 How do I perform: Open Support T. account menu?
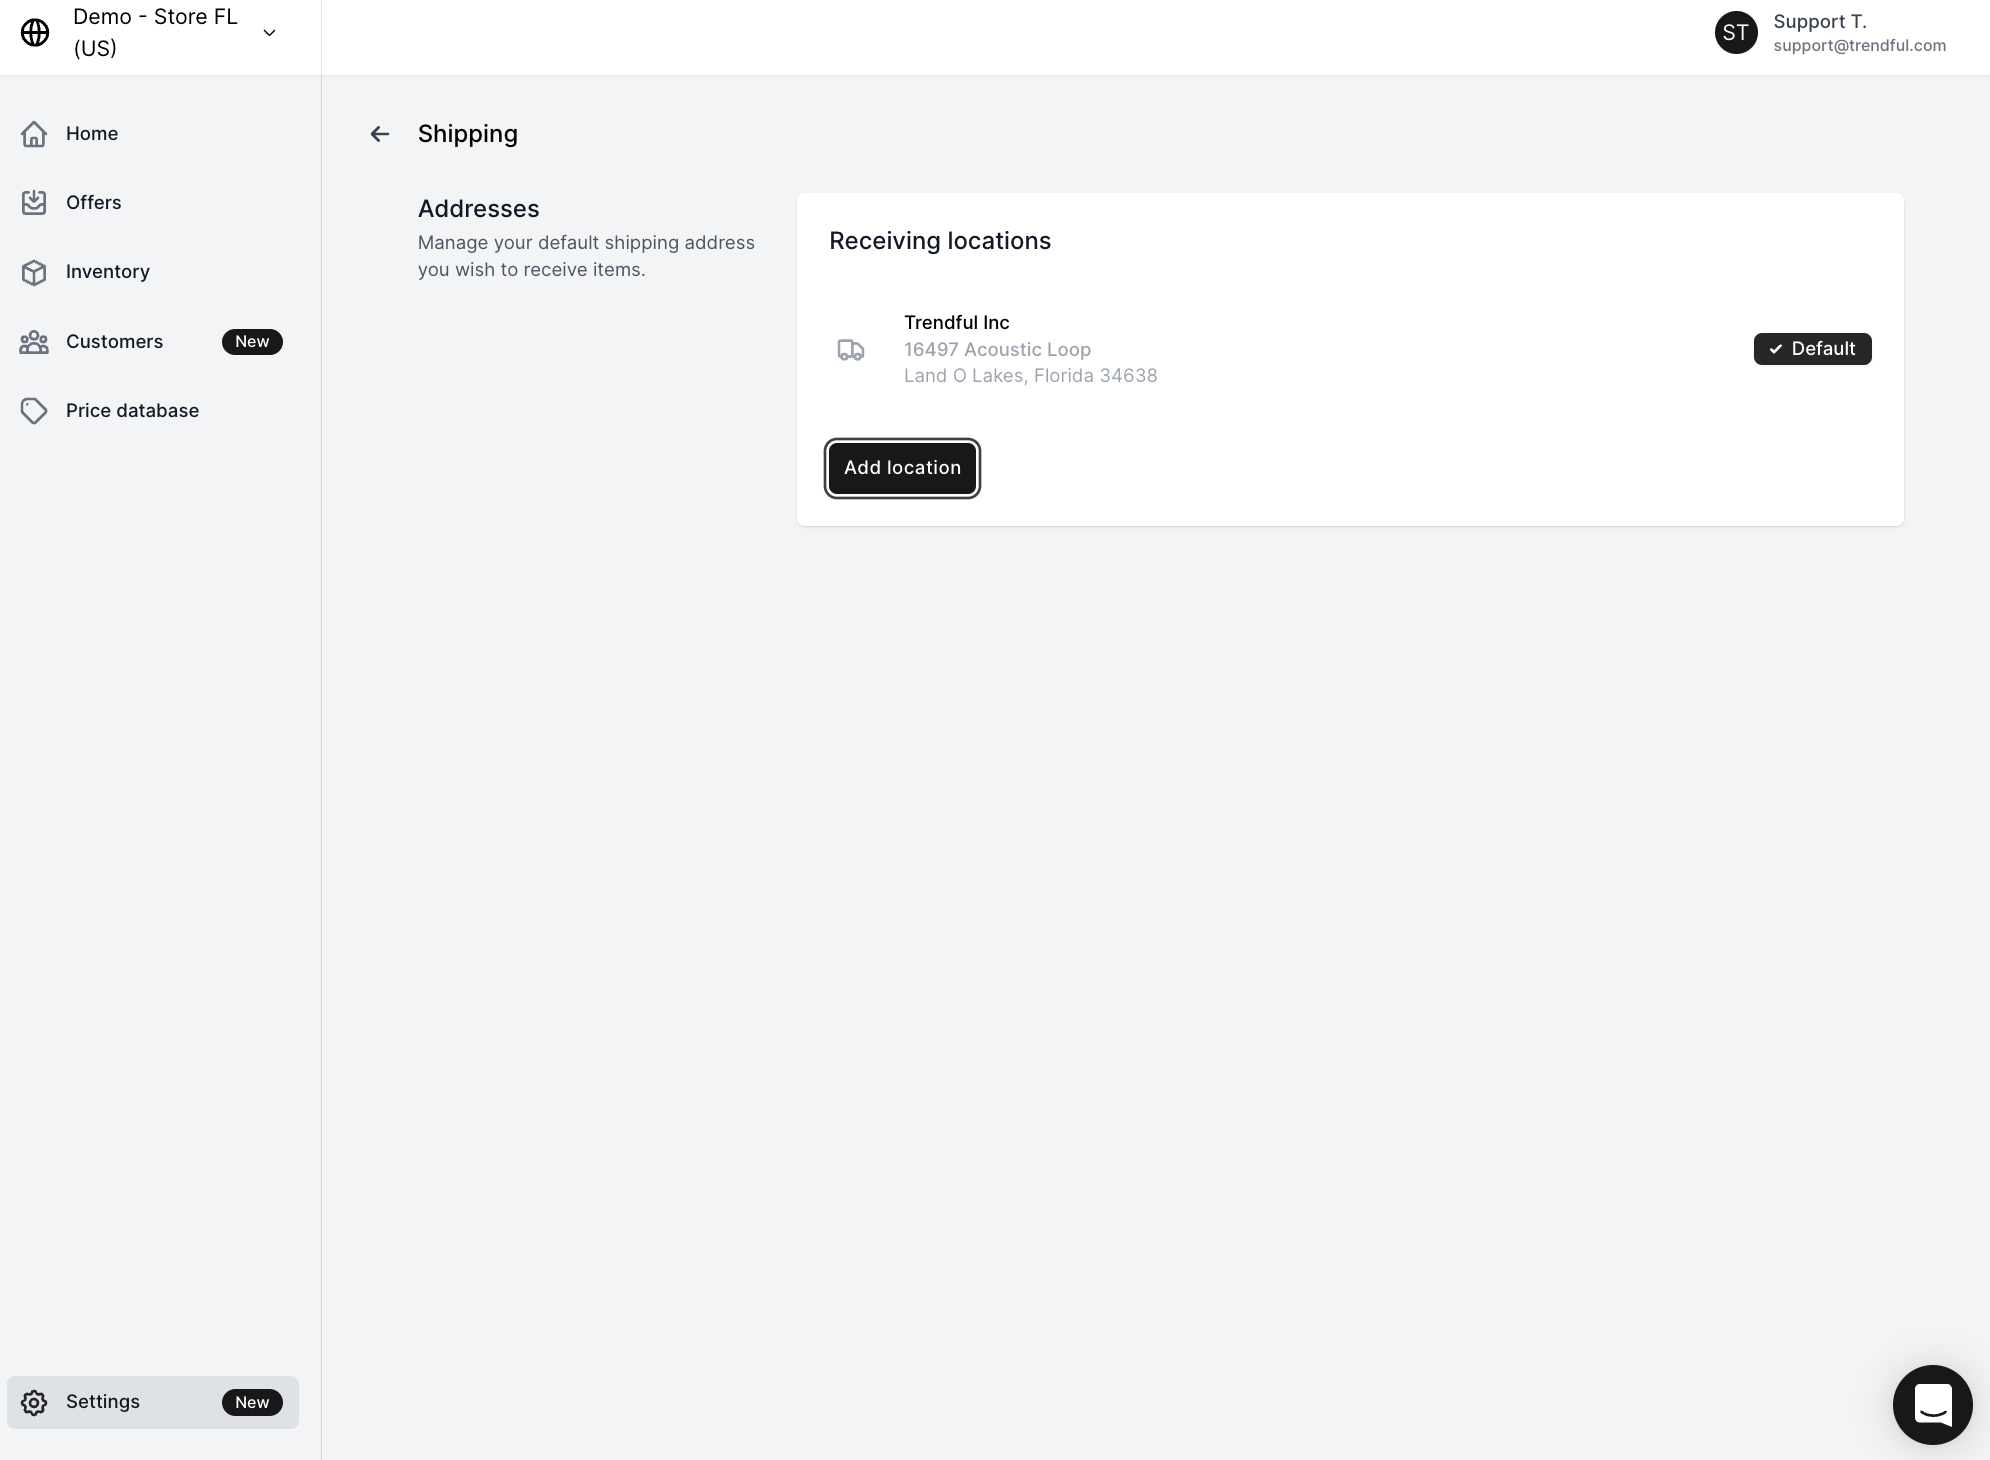tap(1819, 22)
